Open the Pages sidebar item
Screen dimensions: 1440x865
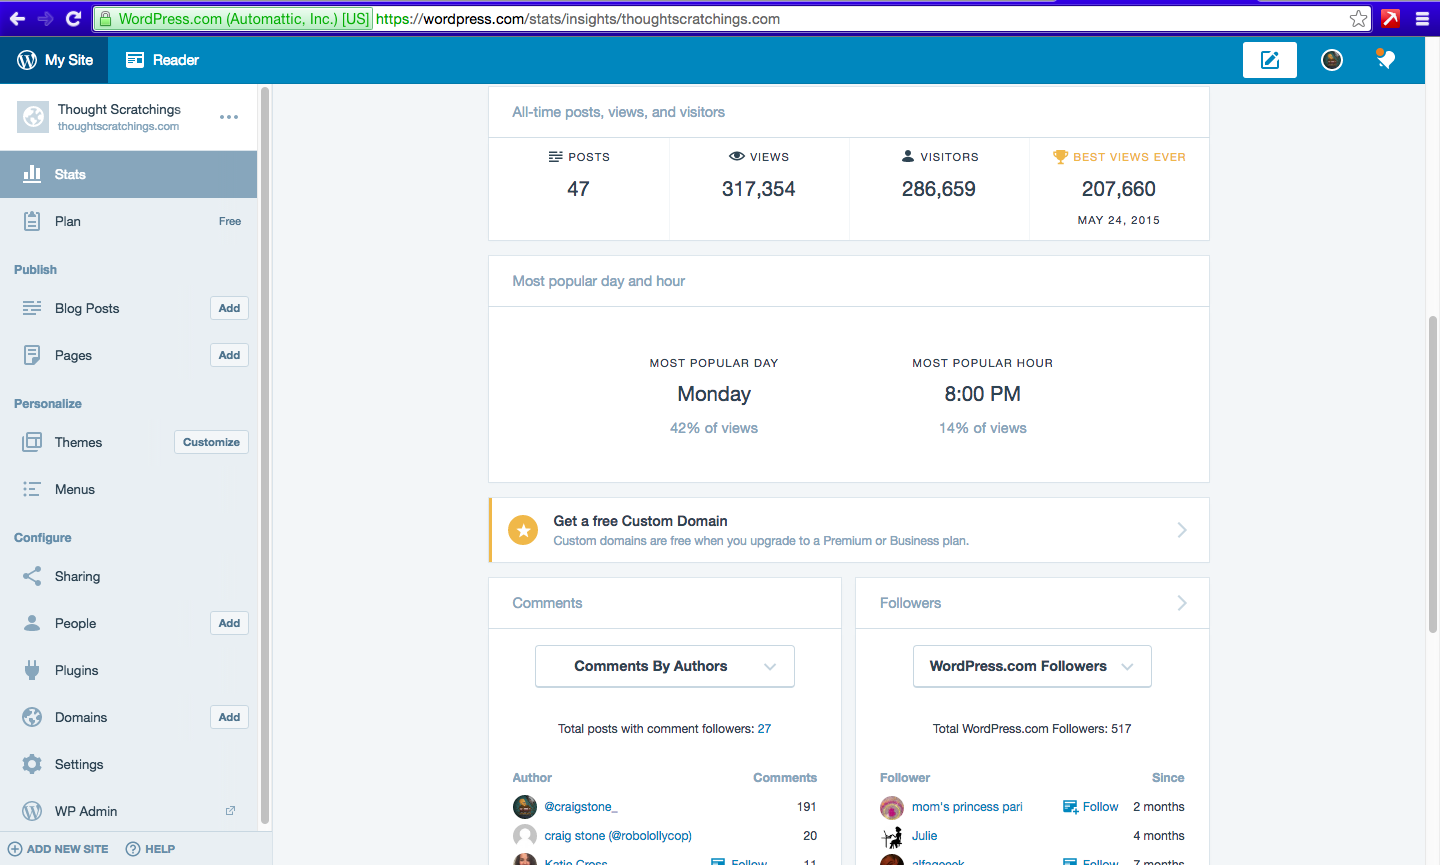pos(128,355)
